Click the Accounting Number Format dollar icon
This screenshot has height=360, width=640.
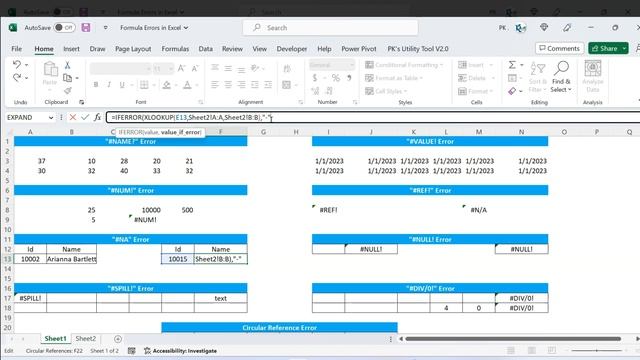coord(315,78)
